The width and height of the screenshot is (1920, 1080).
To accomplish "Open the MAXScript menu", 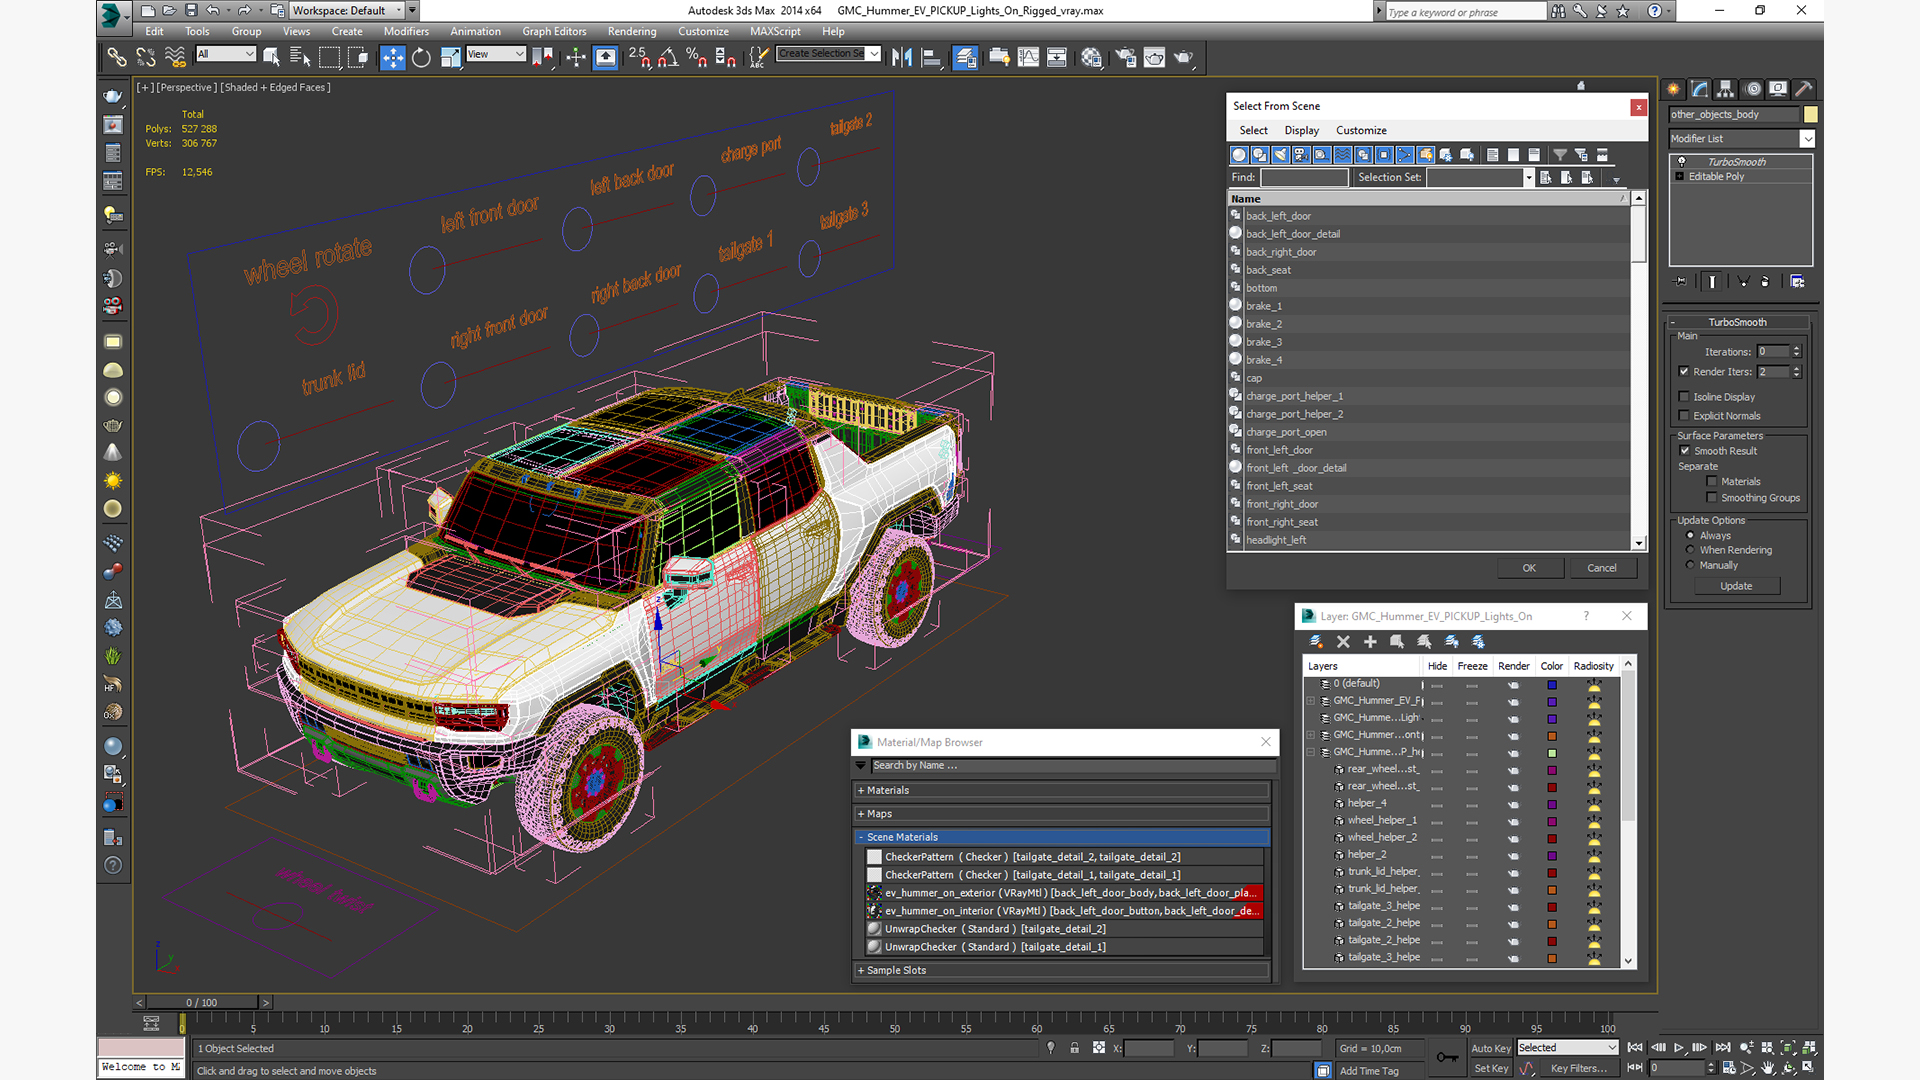I will point(775,31).
